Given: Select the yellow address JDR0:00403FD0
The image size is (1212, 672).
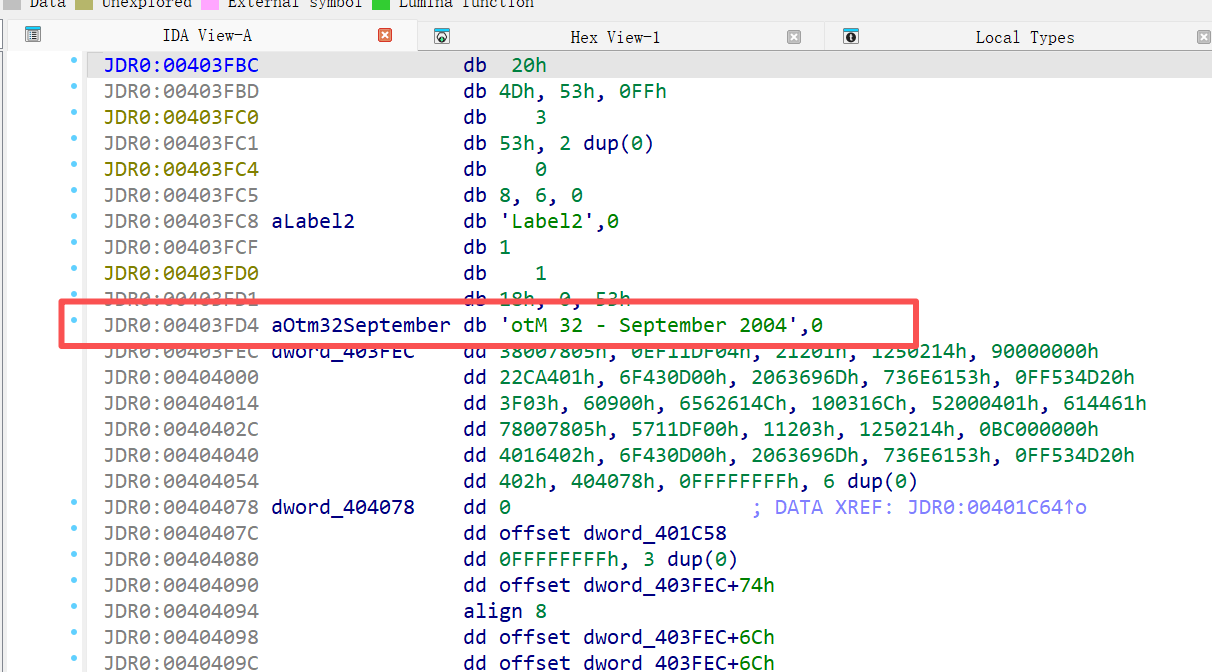Looking at the screenshot, I should point(181,273).
